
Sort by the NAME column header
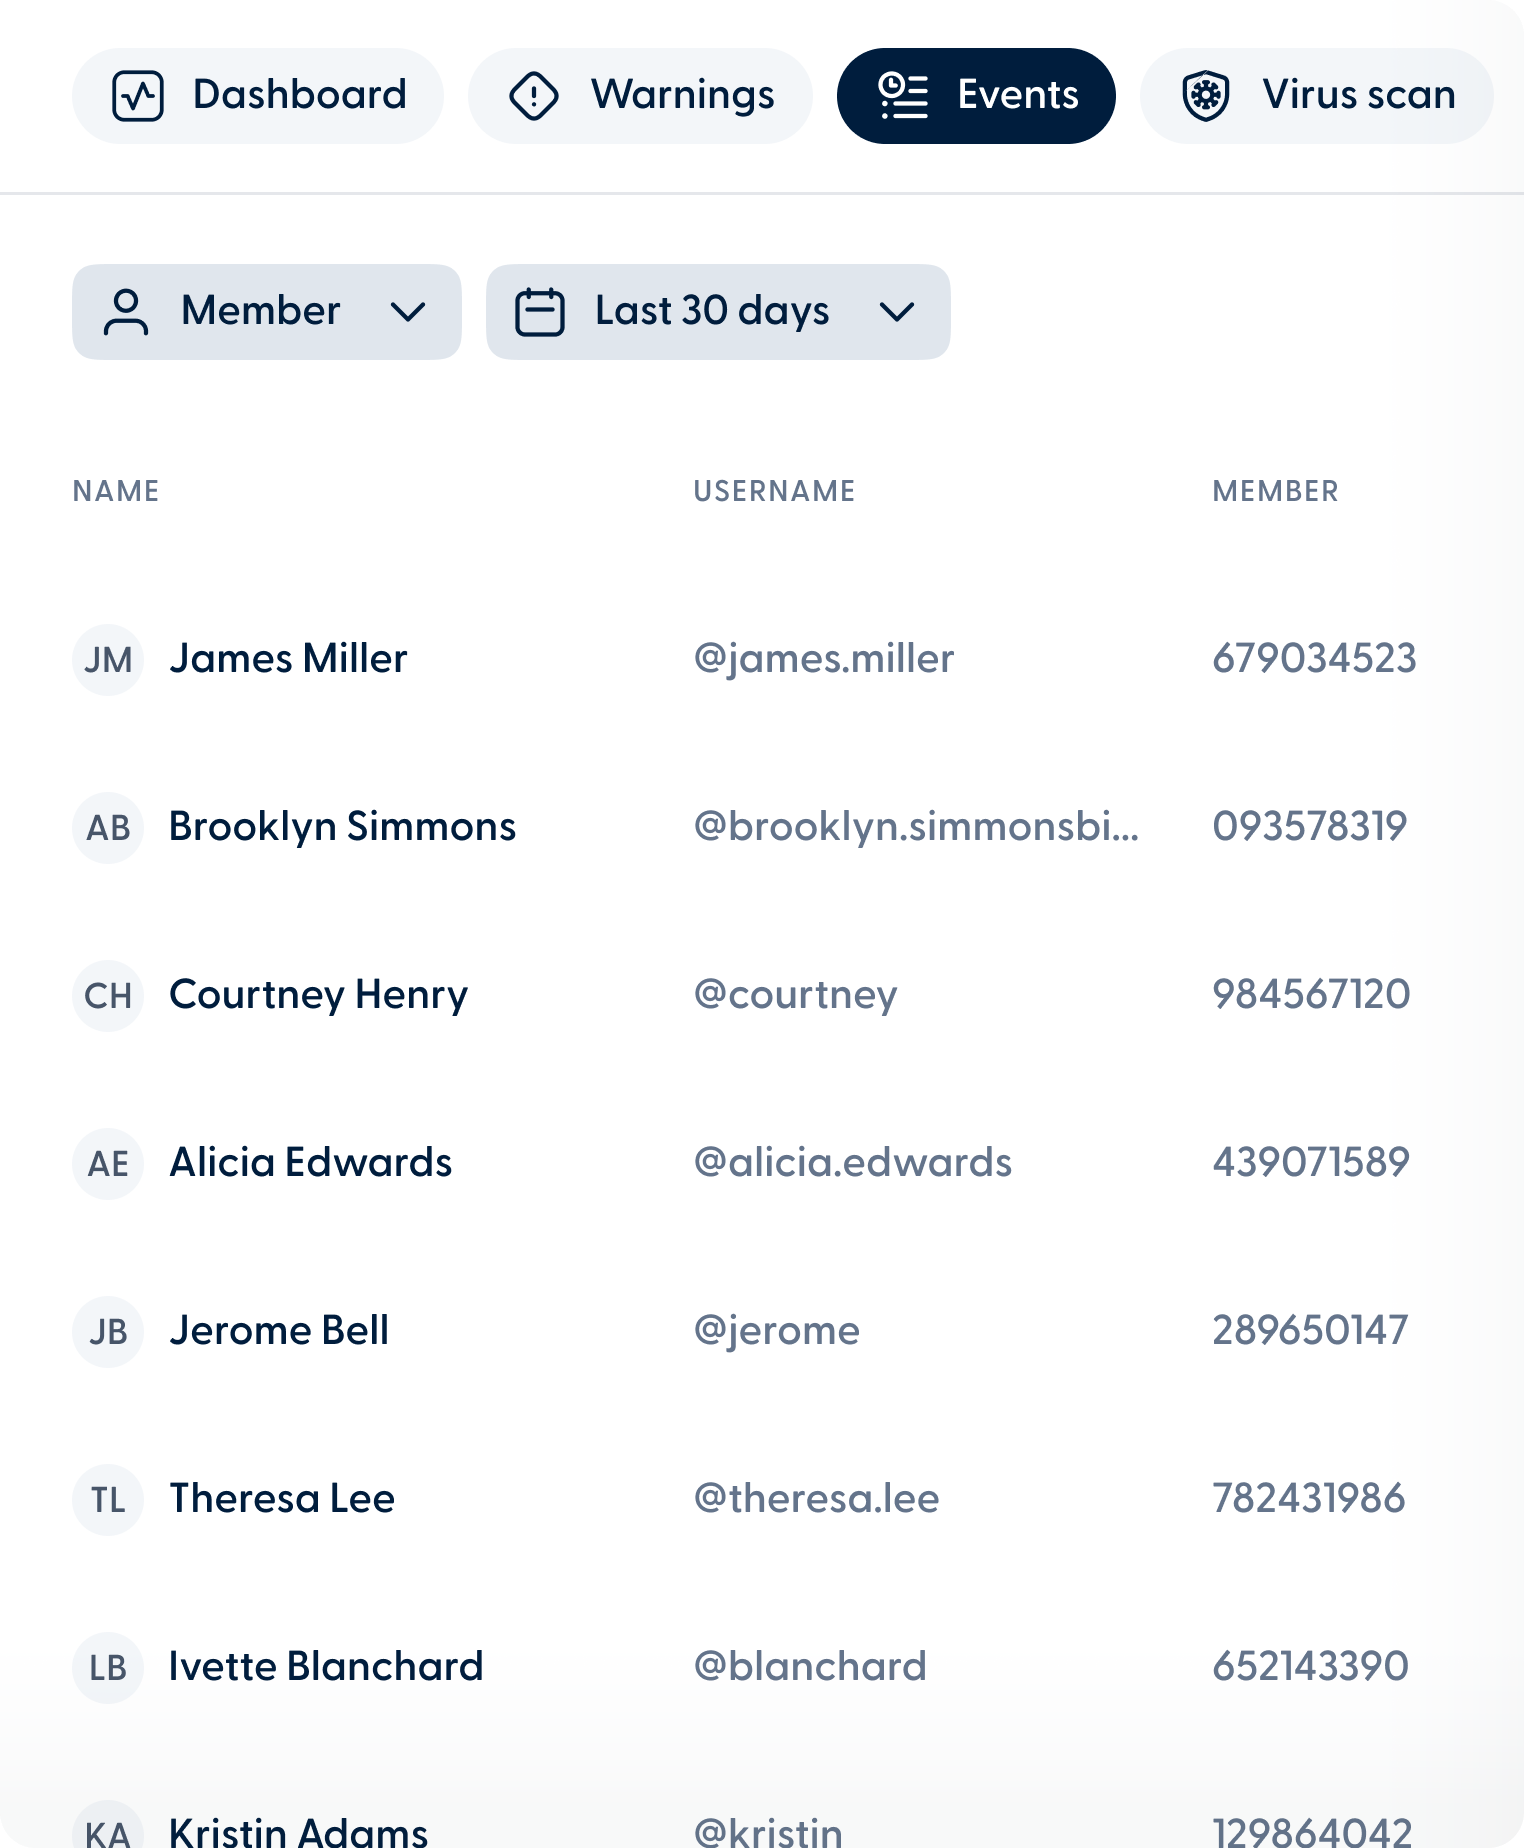(116, 491)
